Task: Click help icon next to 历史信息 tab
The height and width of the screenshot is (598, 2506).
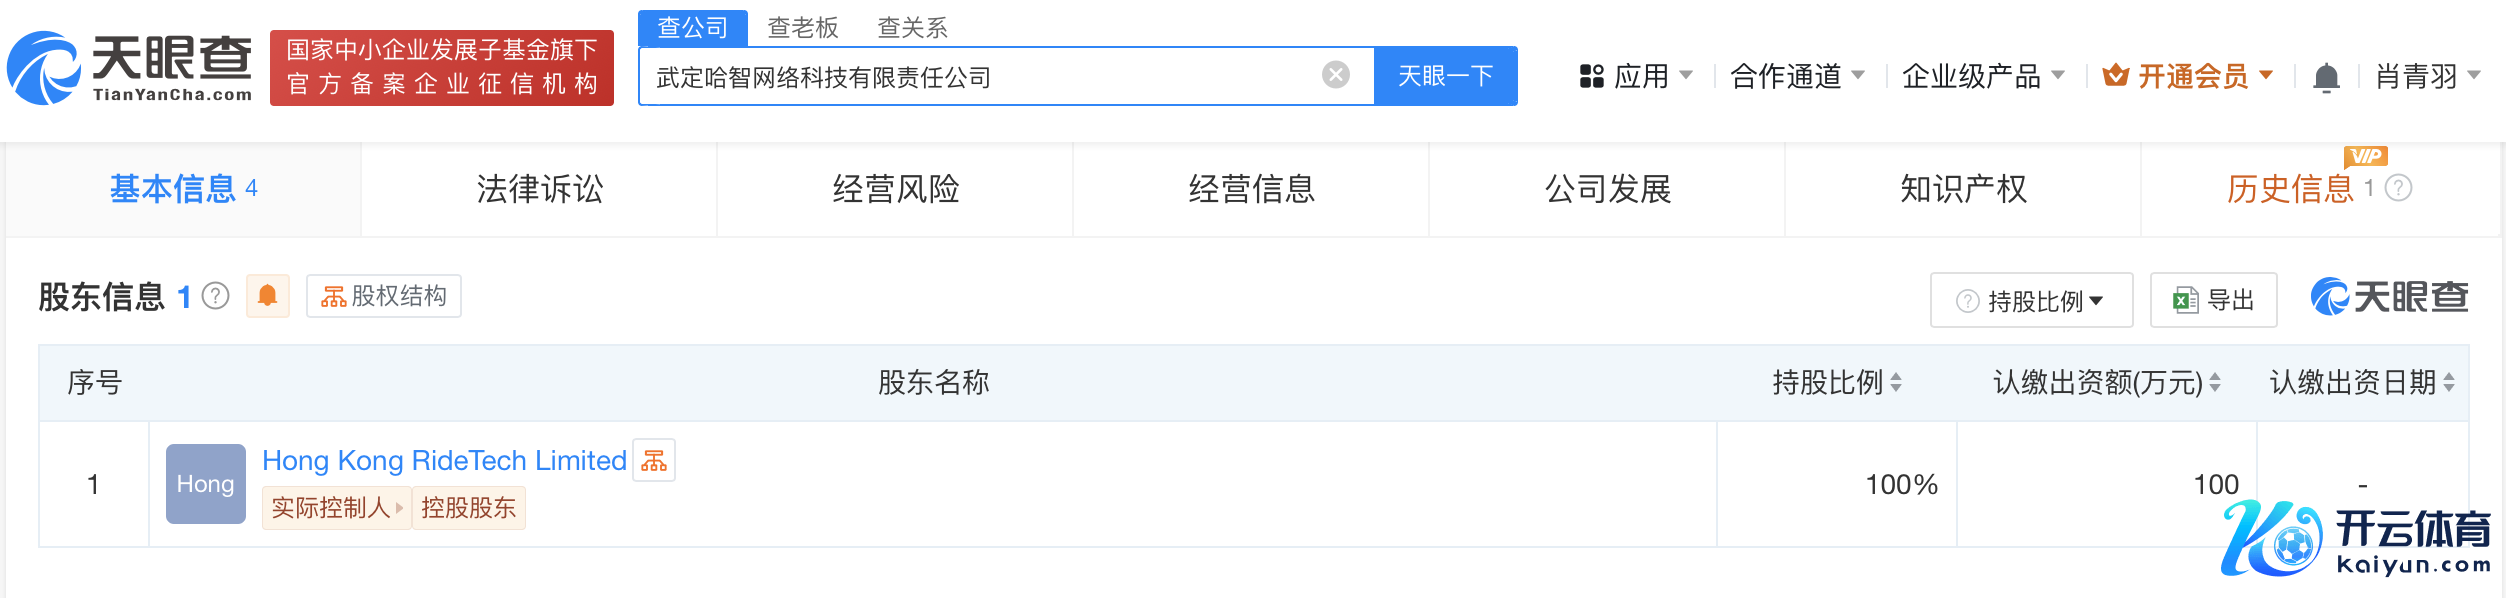Action: pos(2398,188)
